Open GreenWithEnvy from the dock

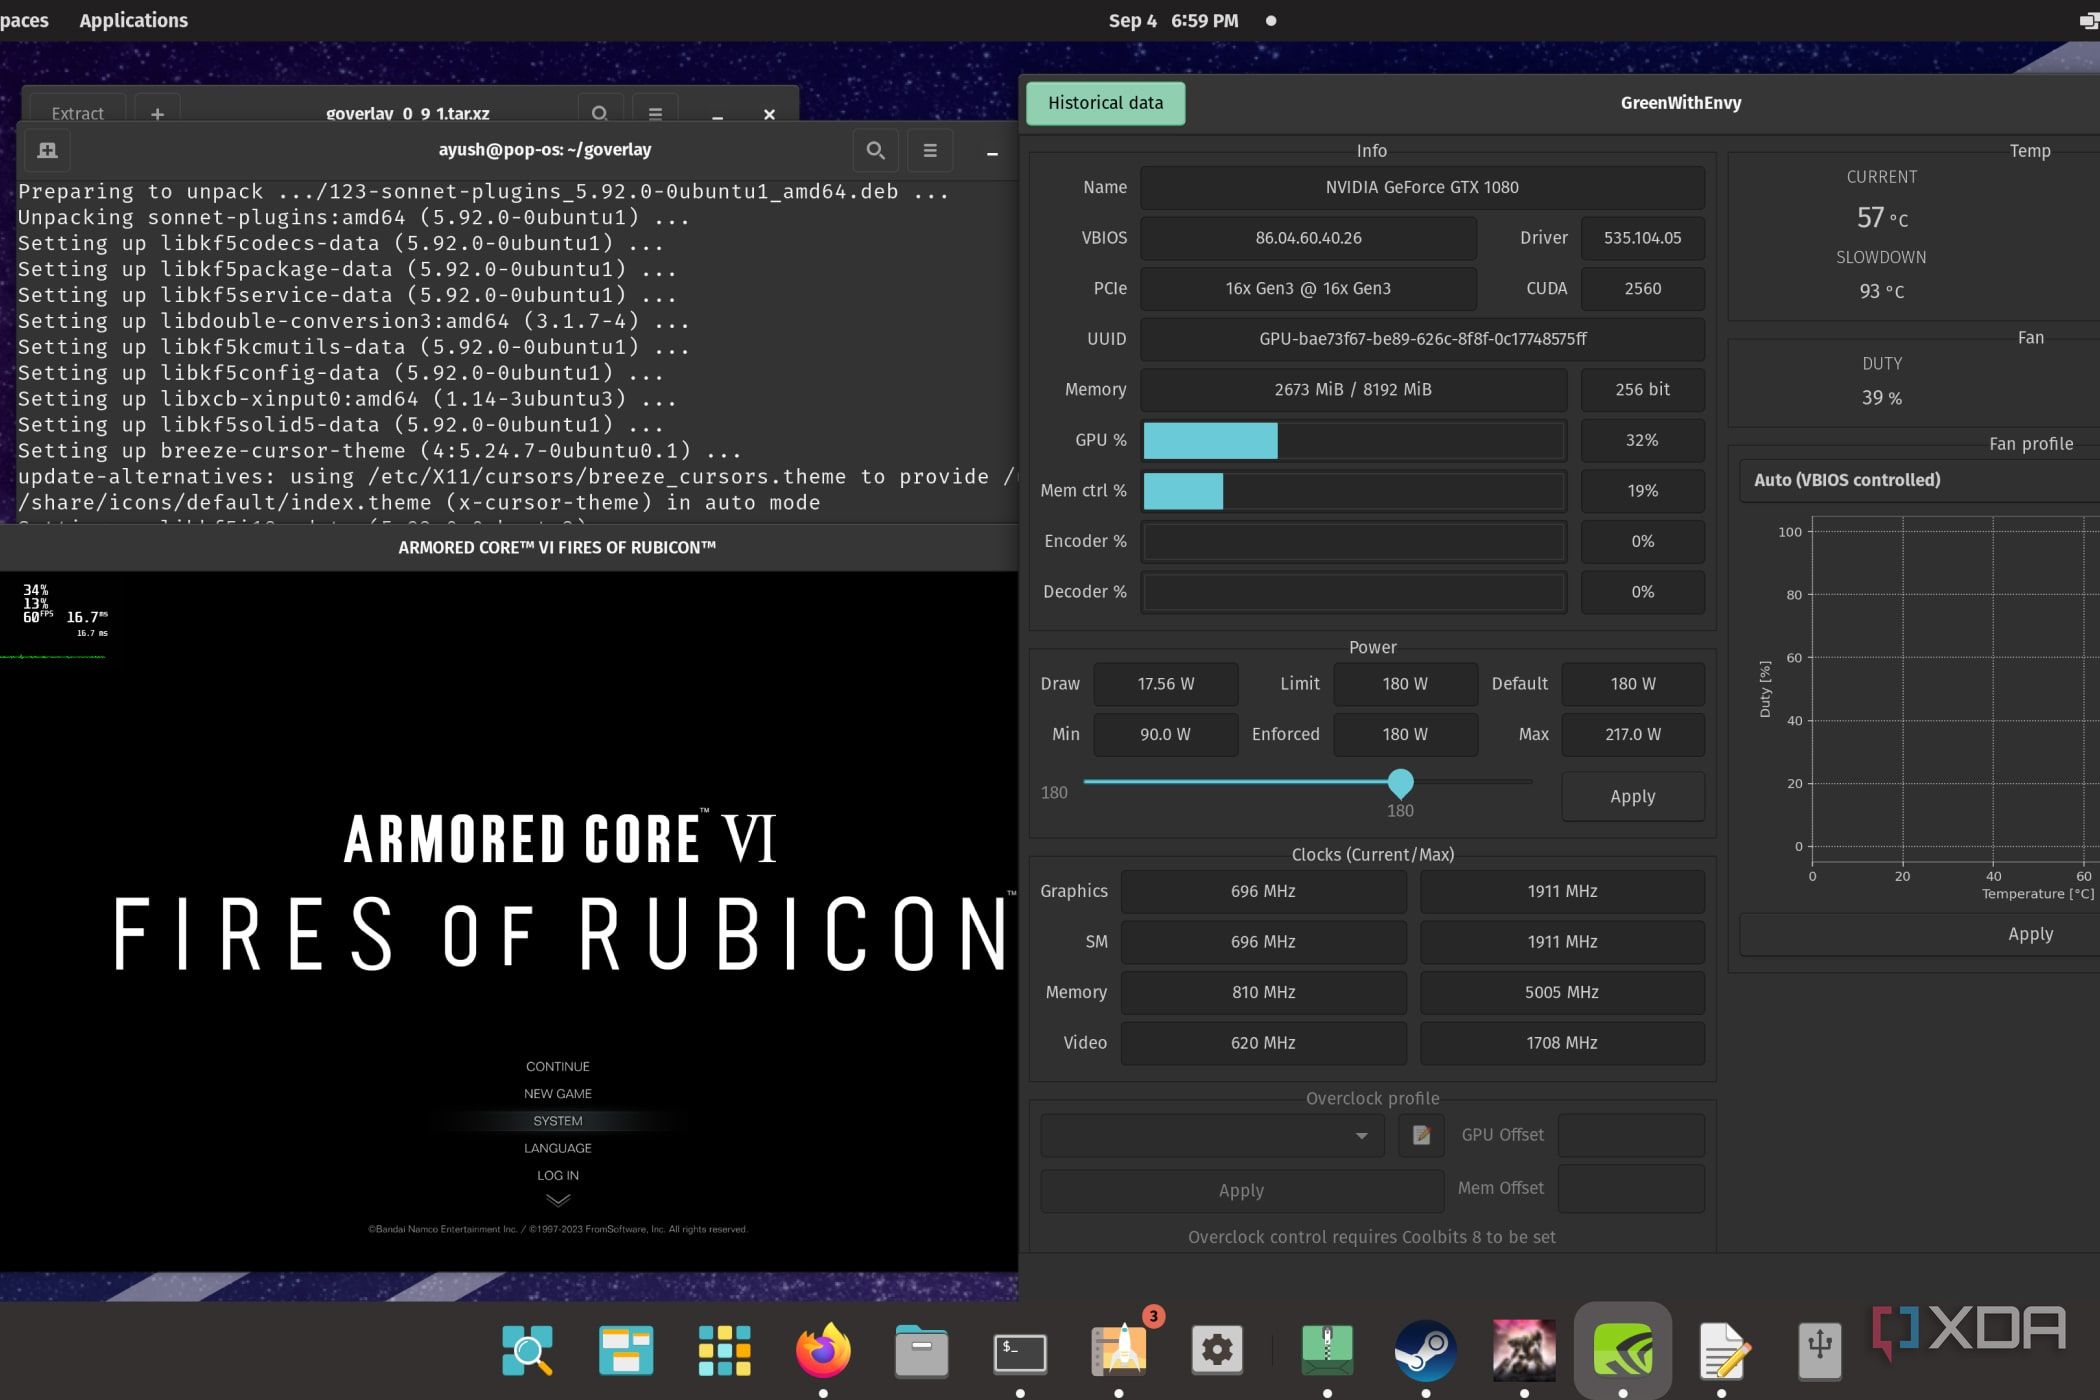[x=1623, y=1348]
